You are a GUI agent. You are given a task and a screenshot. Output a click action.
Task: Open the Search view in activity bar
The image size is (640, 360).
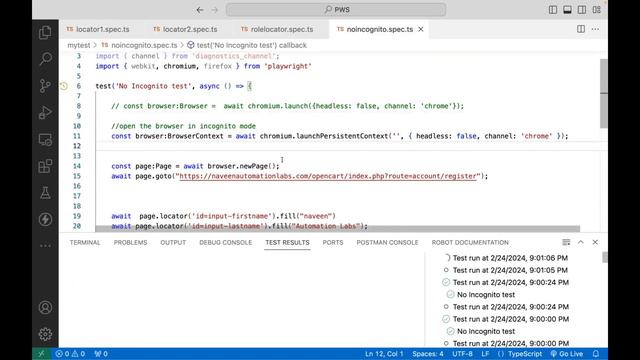(45, 59)
